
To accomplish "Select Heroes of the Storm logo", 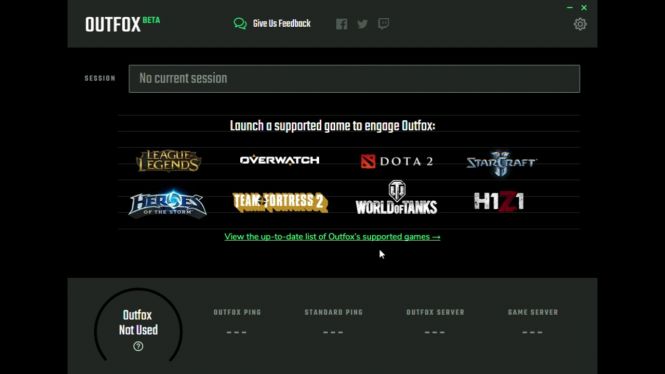I will pyautogui.click(x=168, y=204).
